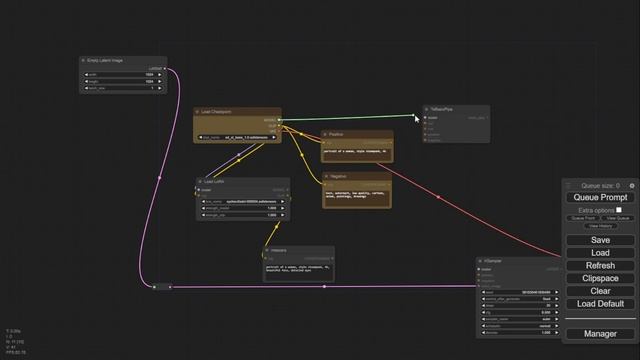640x360 pixels.
Task: Collapse the Negative prompt node
Action: pyautogui.click(x=326, y=176)
